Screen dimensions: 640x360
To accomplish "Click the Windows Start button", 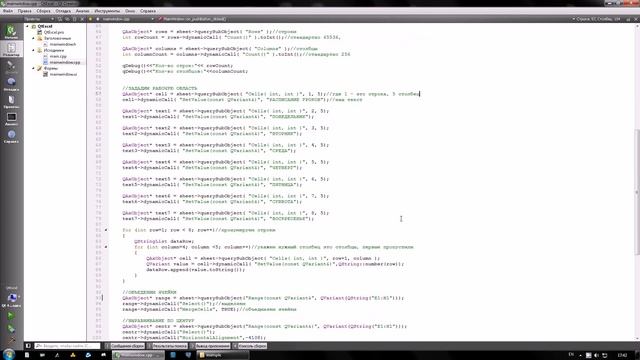I will click(x=9, y=354).
